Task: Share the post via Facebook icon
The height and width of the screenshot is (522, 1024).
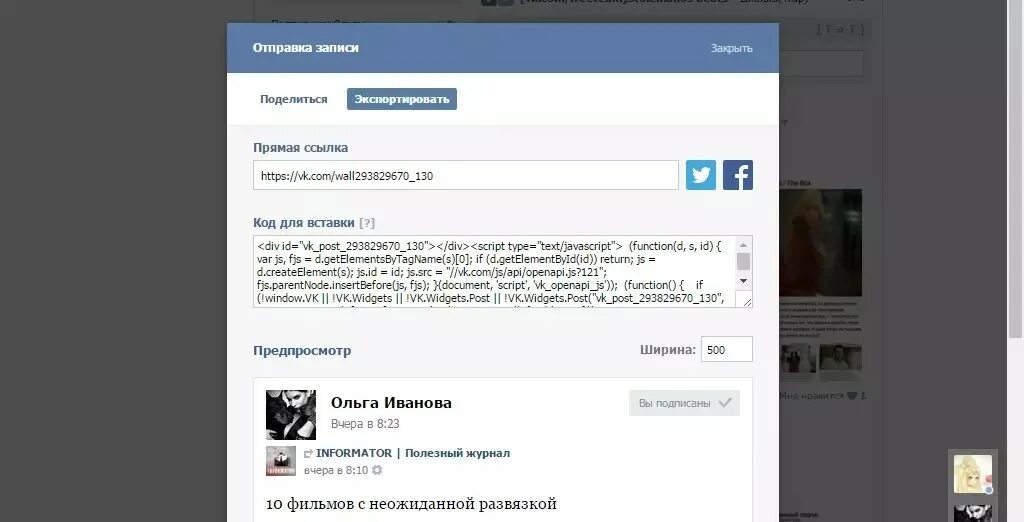Action: coord(738,175)
